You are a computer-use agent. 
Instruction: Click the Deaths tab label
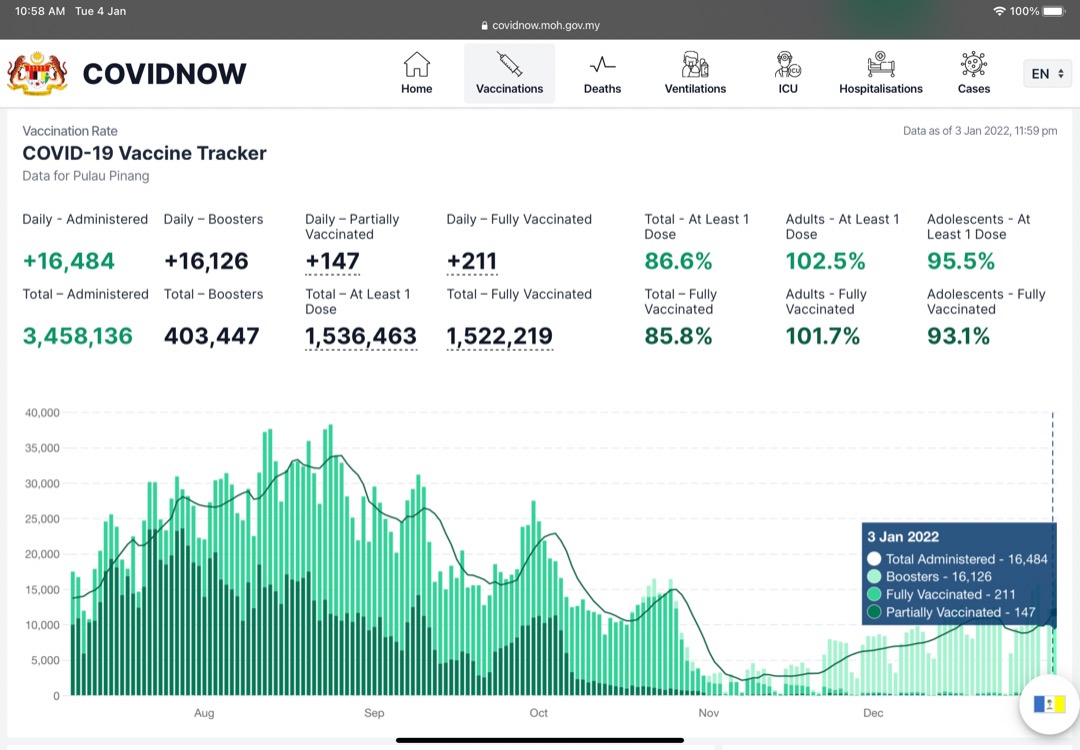pos(603,89)
